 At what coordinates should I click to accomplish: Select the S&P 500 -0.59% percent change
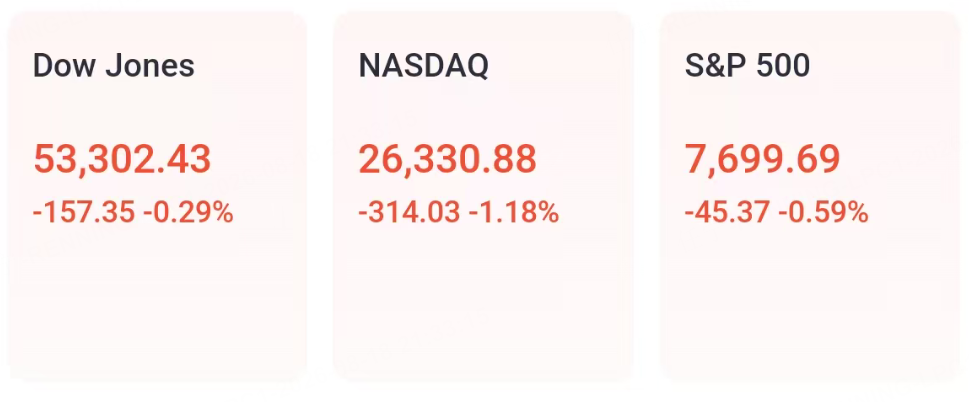[824, 213]
